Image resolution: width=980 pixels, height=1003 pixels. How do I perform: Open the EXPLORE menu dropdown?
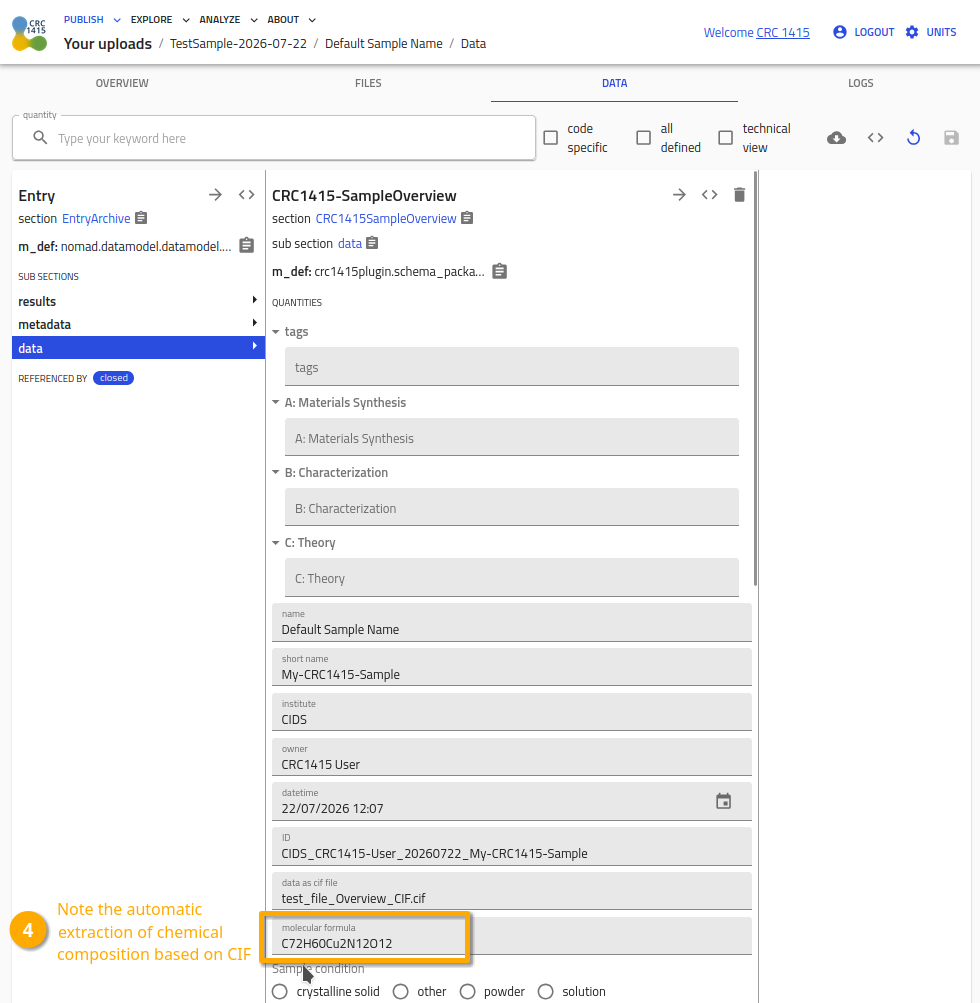coord(160,20)
